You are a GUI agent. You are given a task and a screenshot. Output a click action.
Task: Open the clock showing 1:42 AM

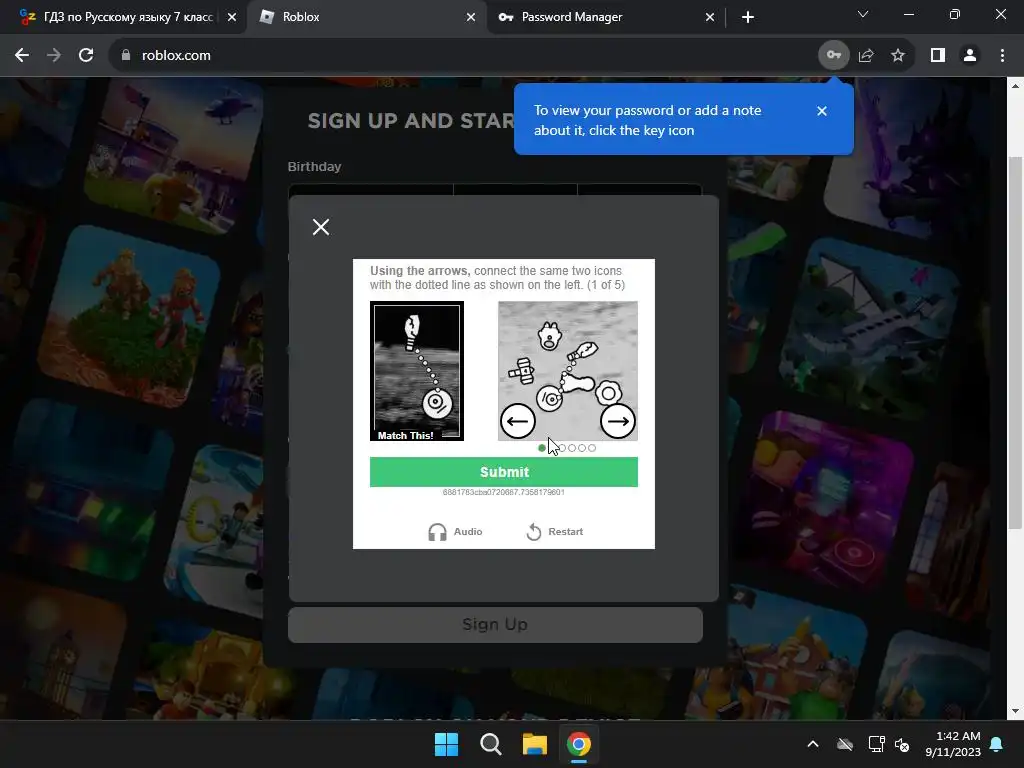pos(953,744)
